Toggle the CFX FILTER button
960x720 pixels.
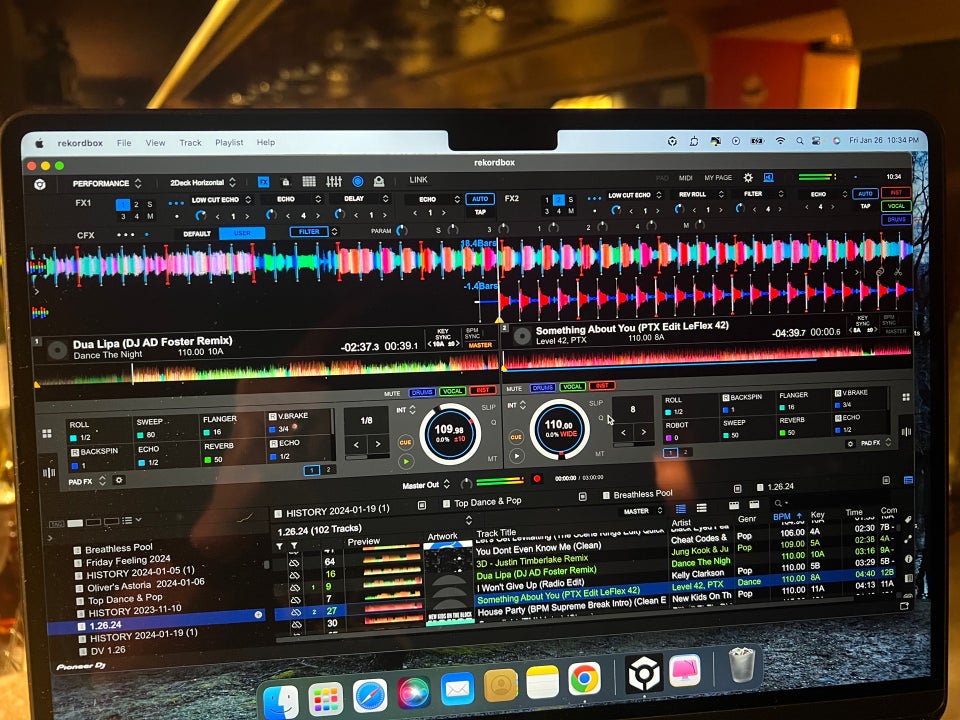[309, 231]
